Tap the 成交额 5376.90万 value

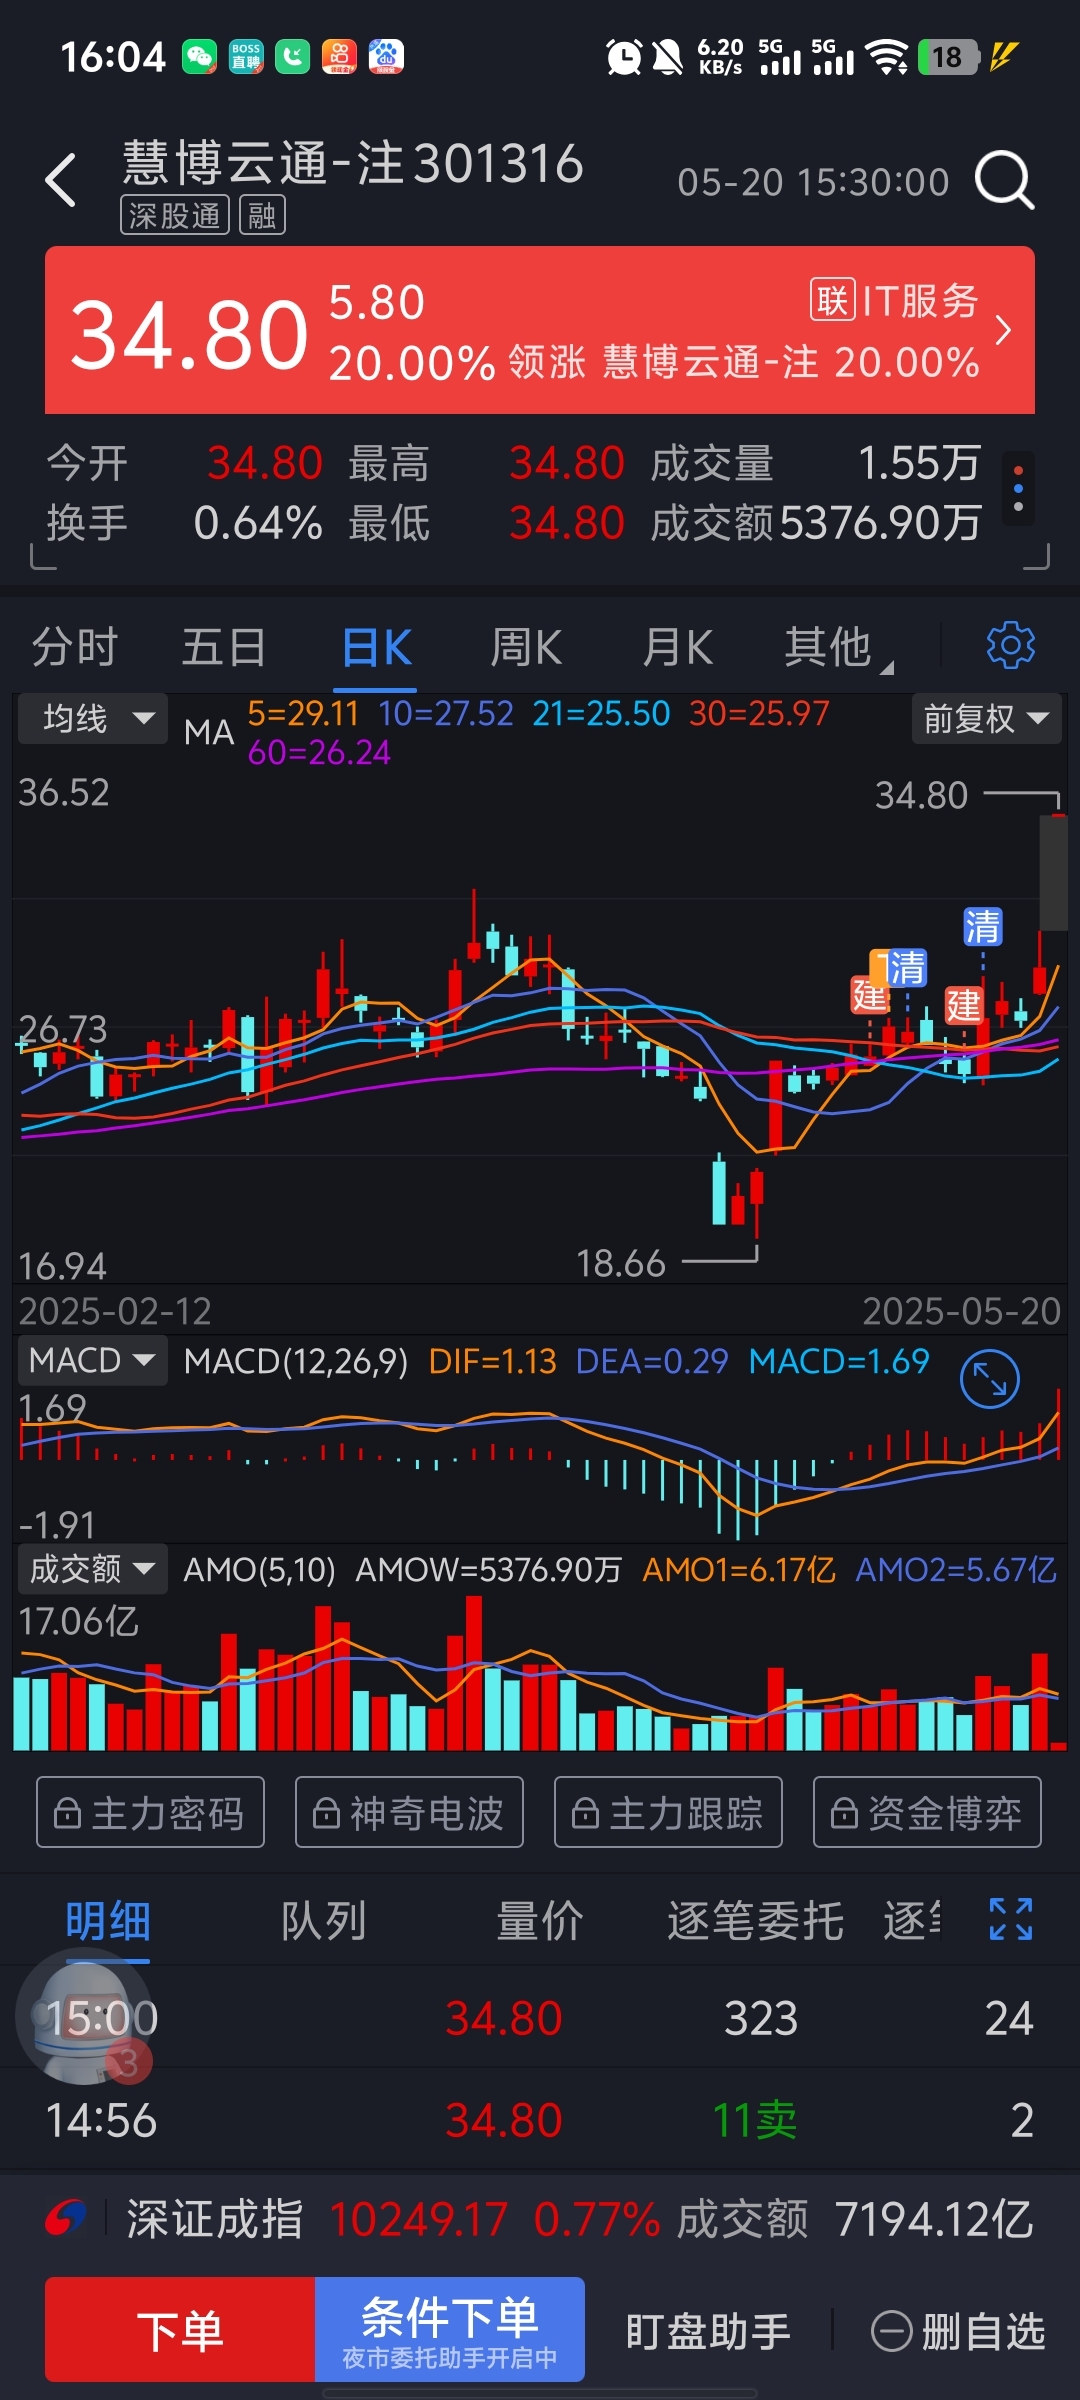[880, 523]
